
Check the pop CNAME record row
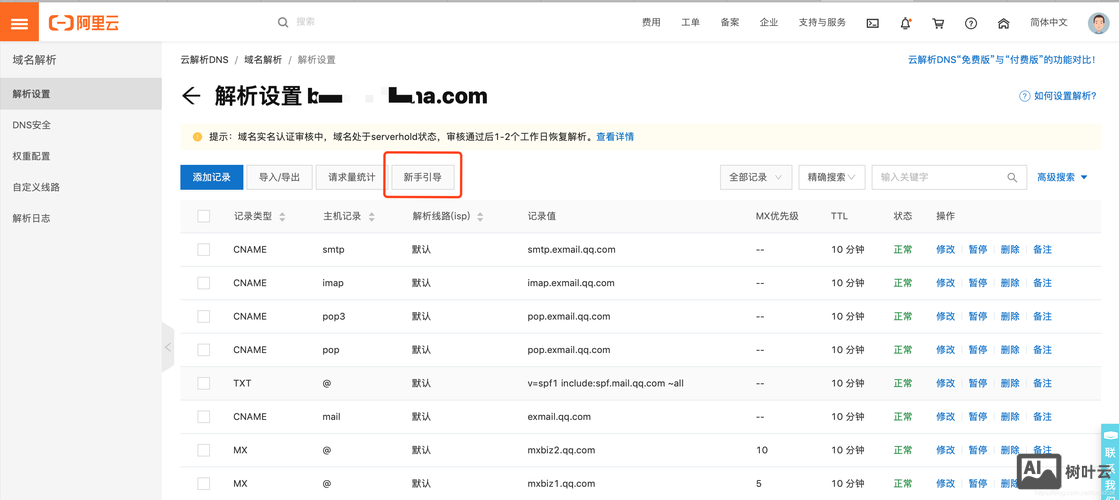tap(203, 350)
